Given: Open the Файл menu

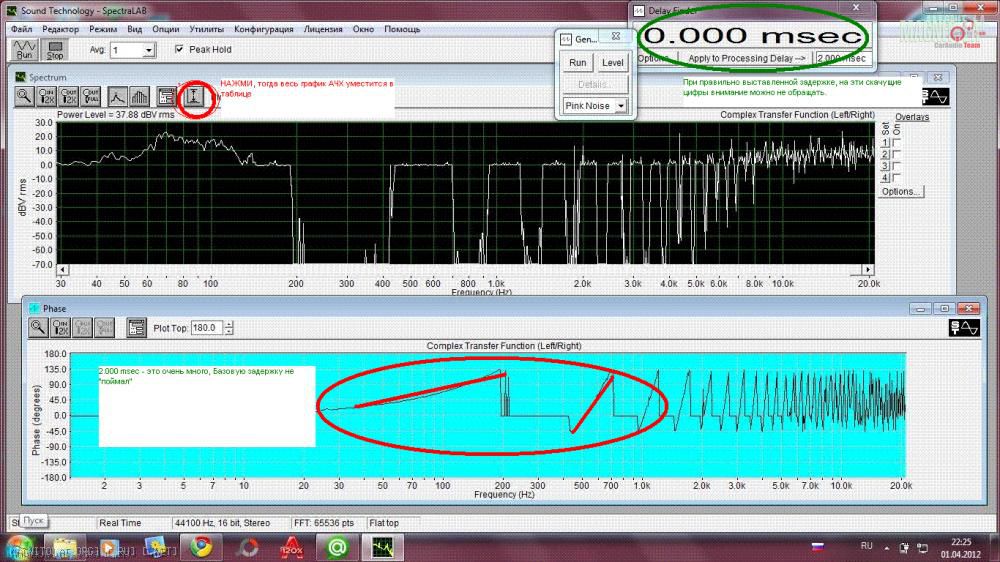Looking at the screenshot, I should [21, 29].
